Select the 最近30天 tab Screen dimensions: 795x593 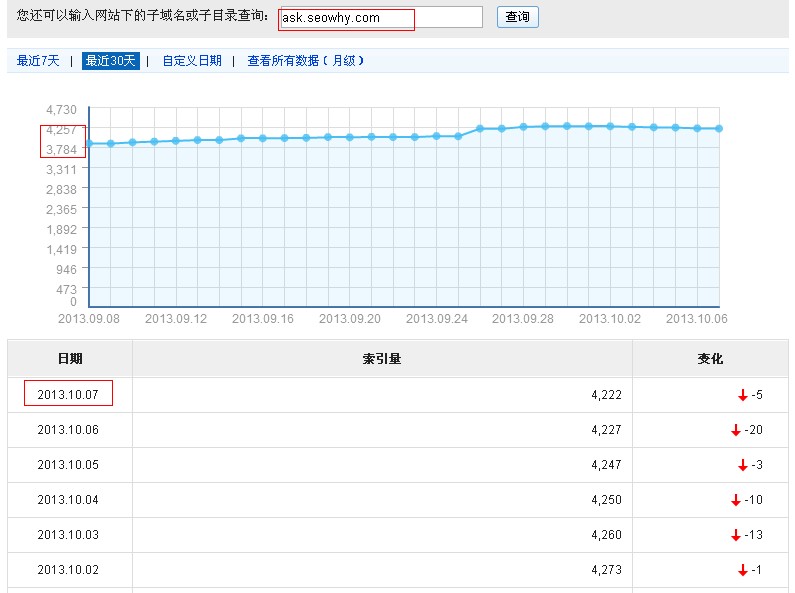(110, 61)
